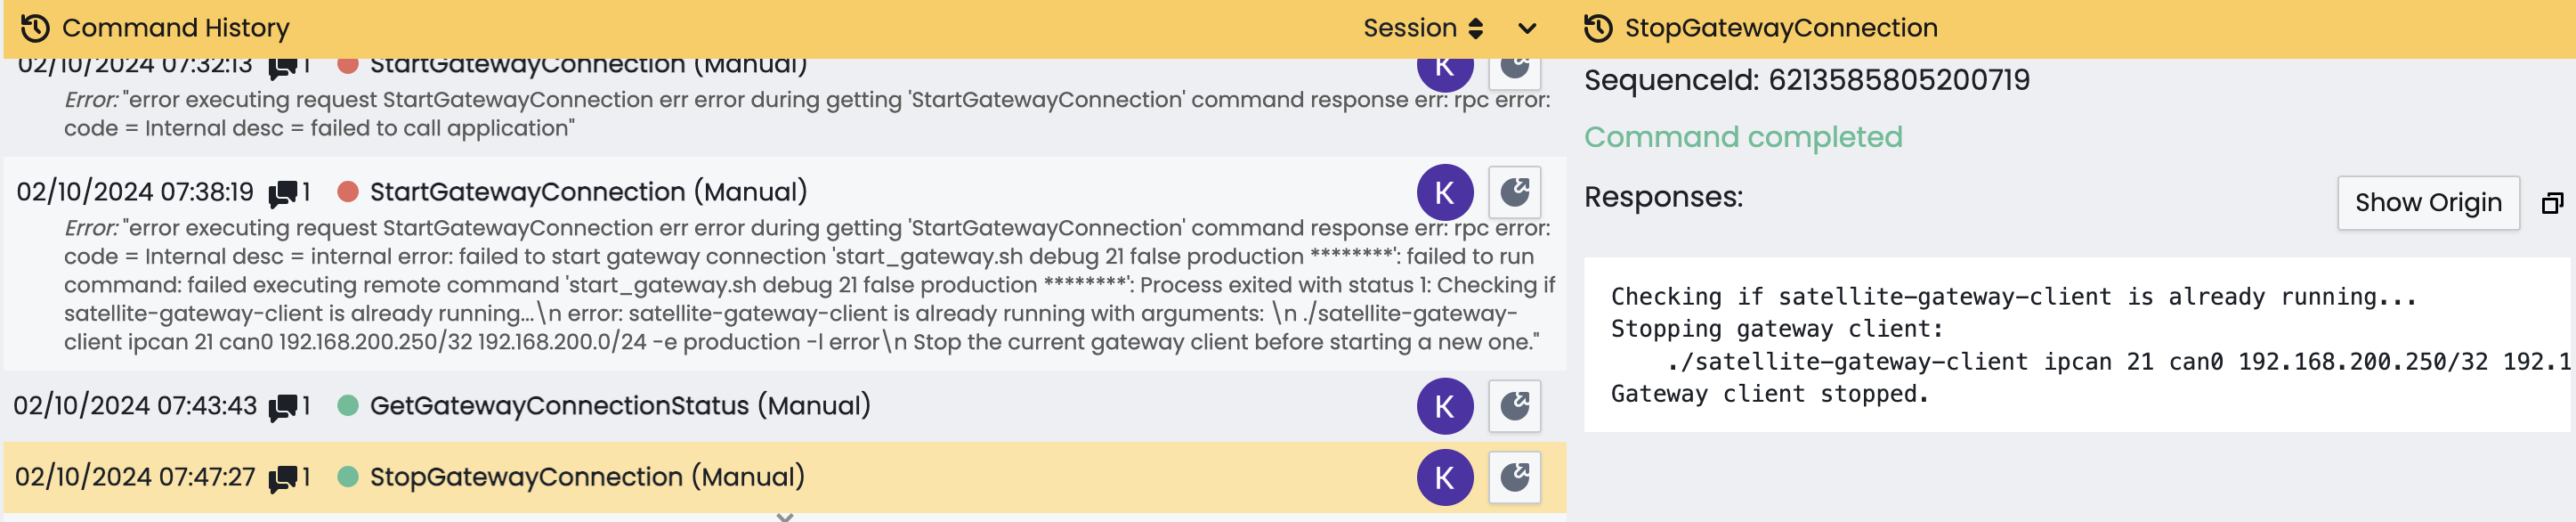Click the Command History clock icon
Image resolution: width=2576 pixels, height=522 pixels.
pos(35,28)
